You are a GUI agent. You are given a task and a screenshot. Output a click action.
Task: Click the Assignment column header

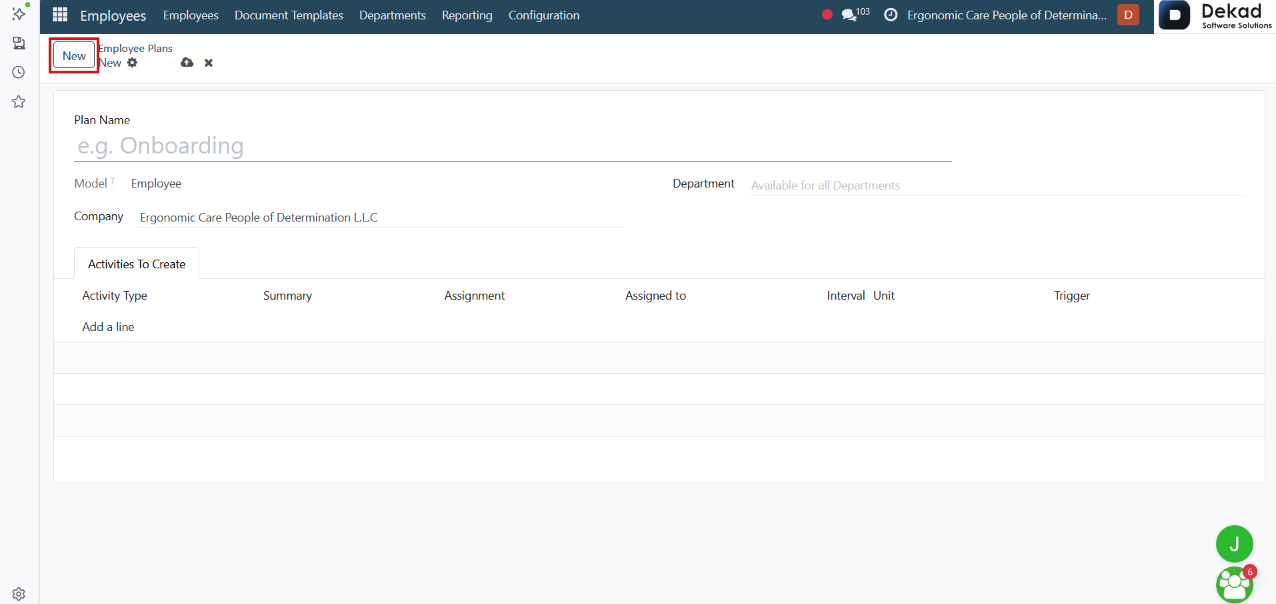[475, 296]
